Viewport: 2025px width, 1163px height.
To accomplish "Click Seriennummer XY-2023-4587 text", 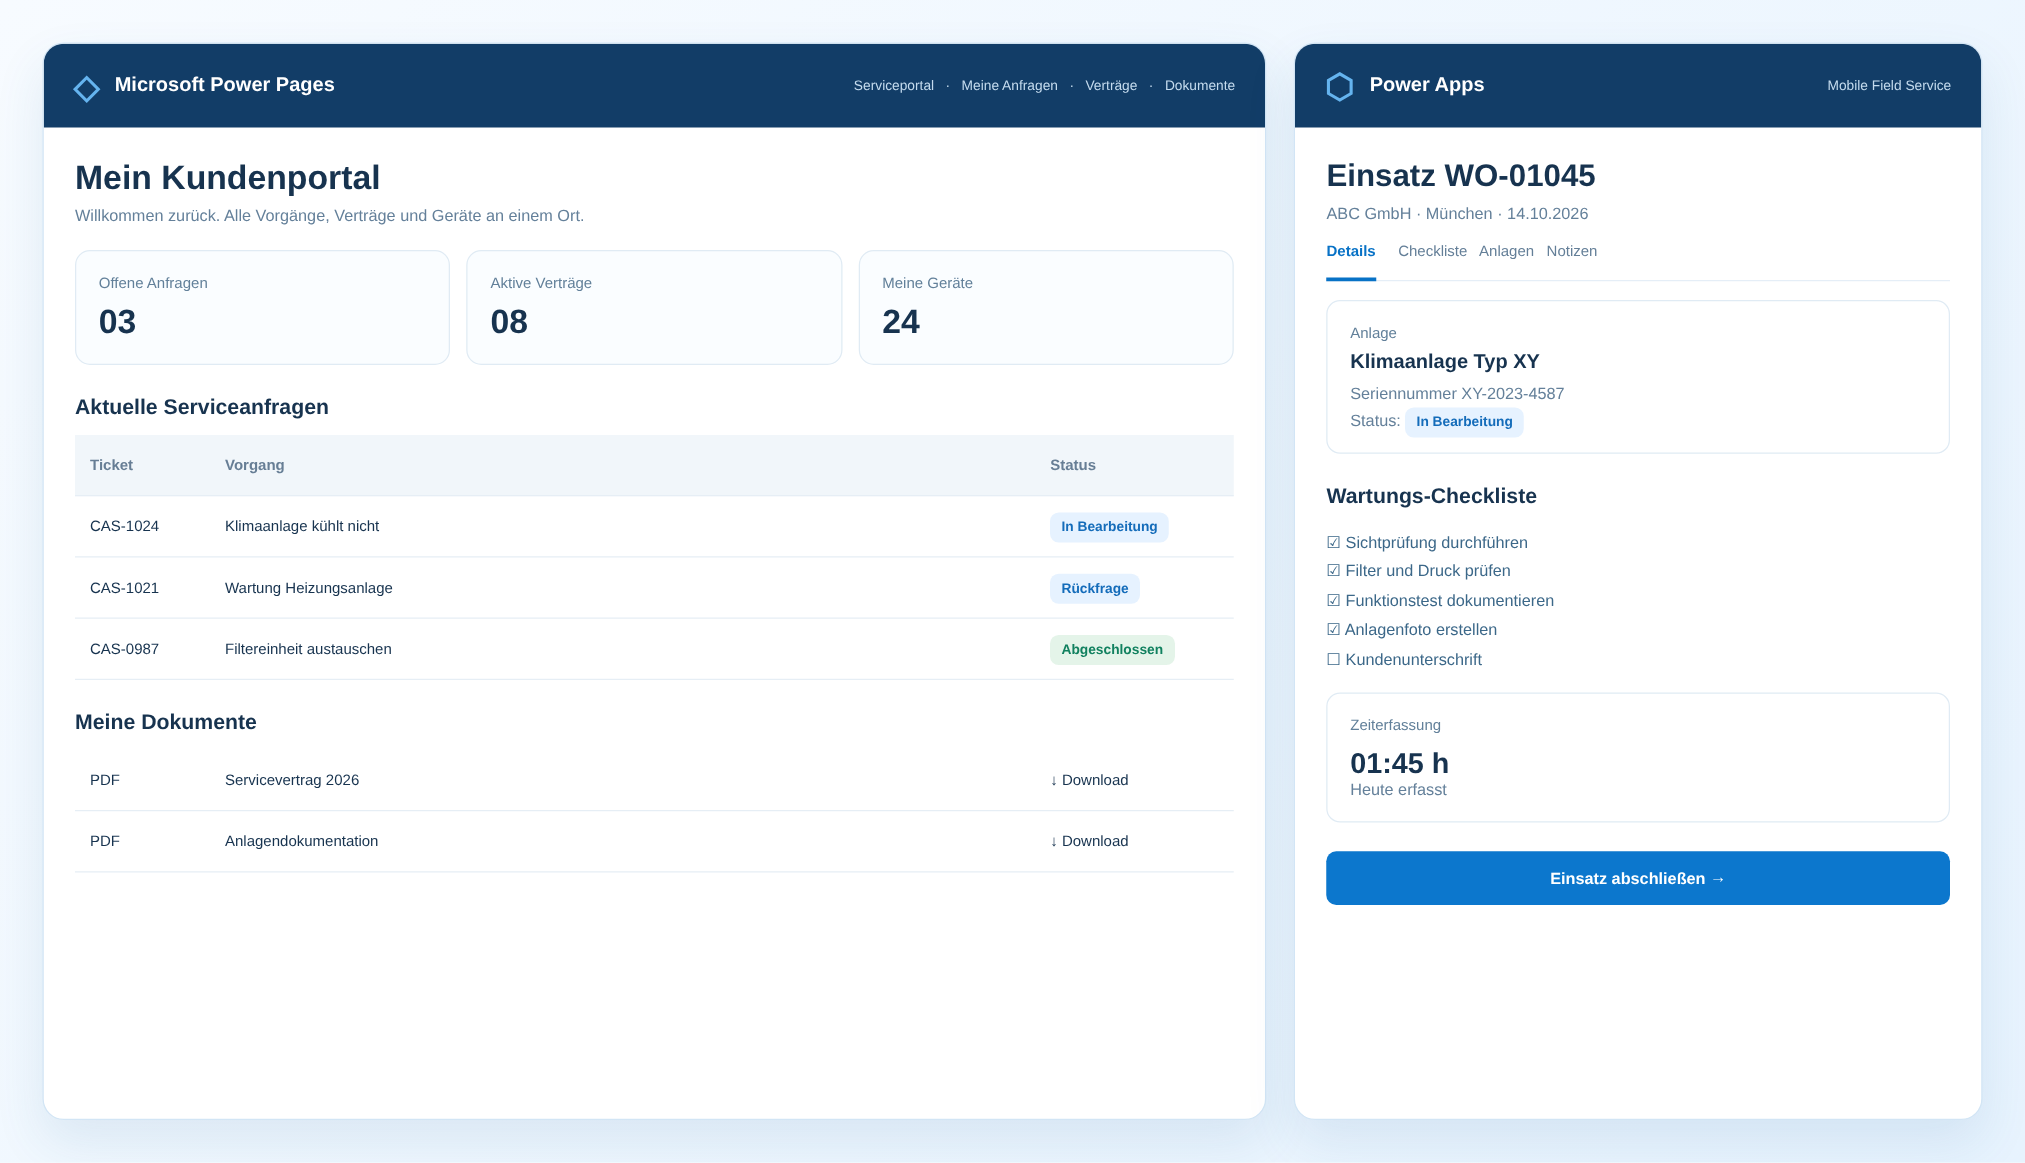I will 1456,394.
